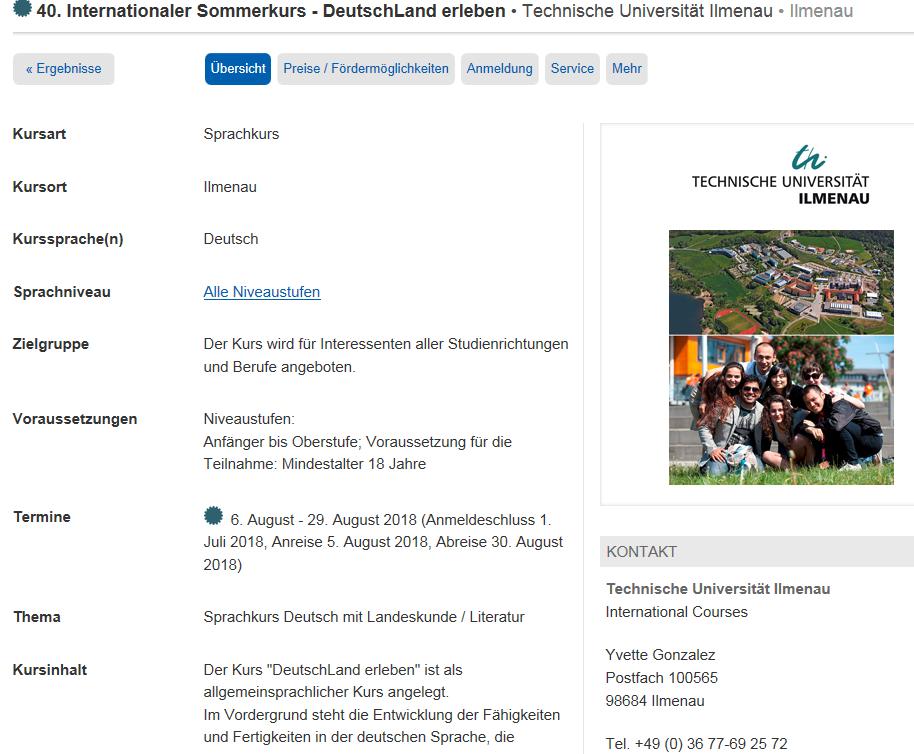Click the contact name Yvette Gonzalez
Screen dimensions: 914x754
point(660,655)
